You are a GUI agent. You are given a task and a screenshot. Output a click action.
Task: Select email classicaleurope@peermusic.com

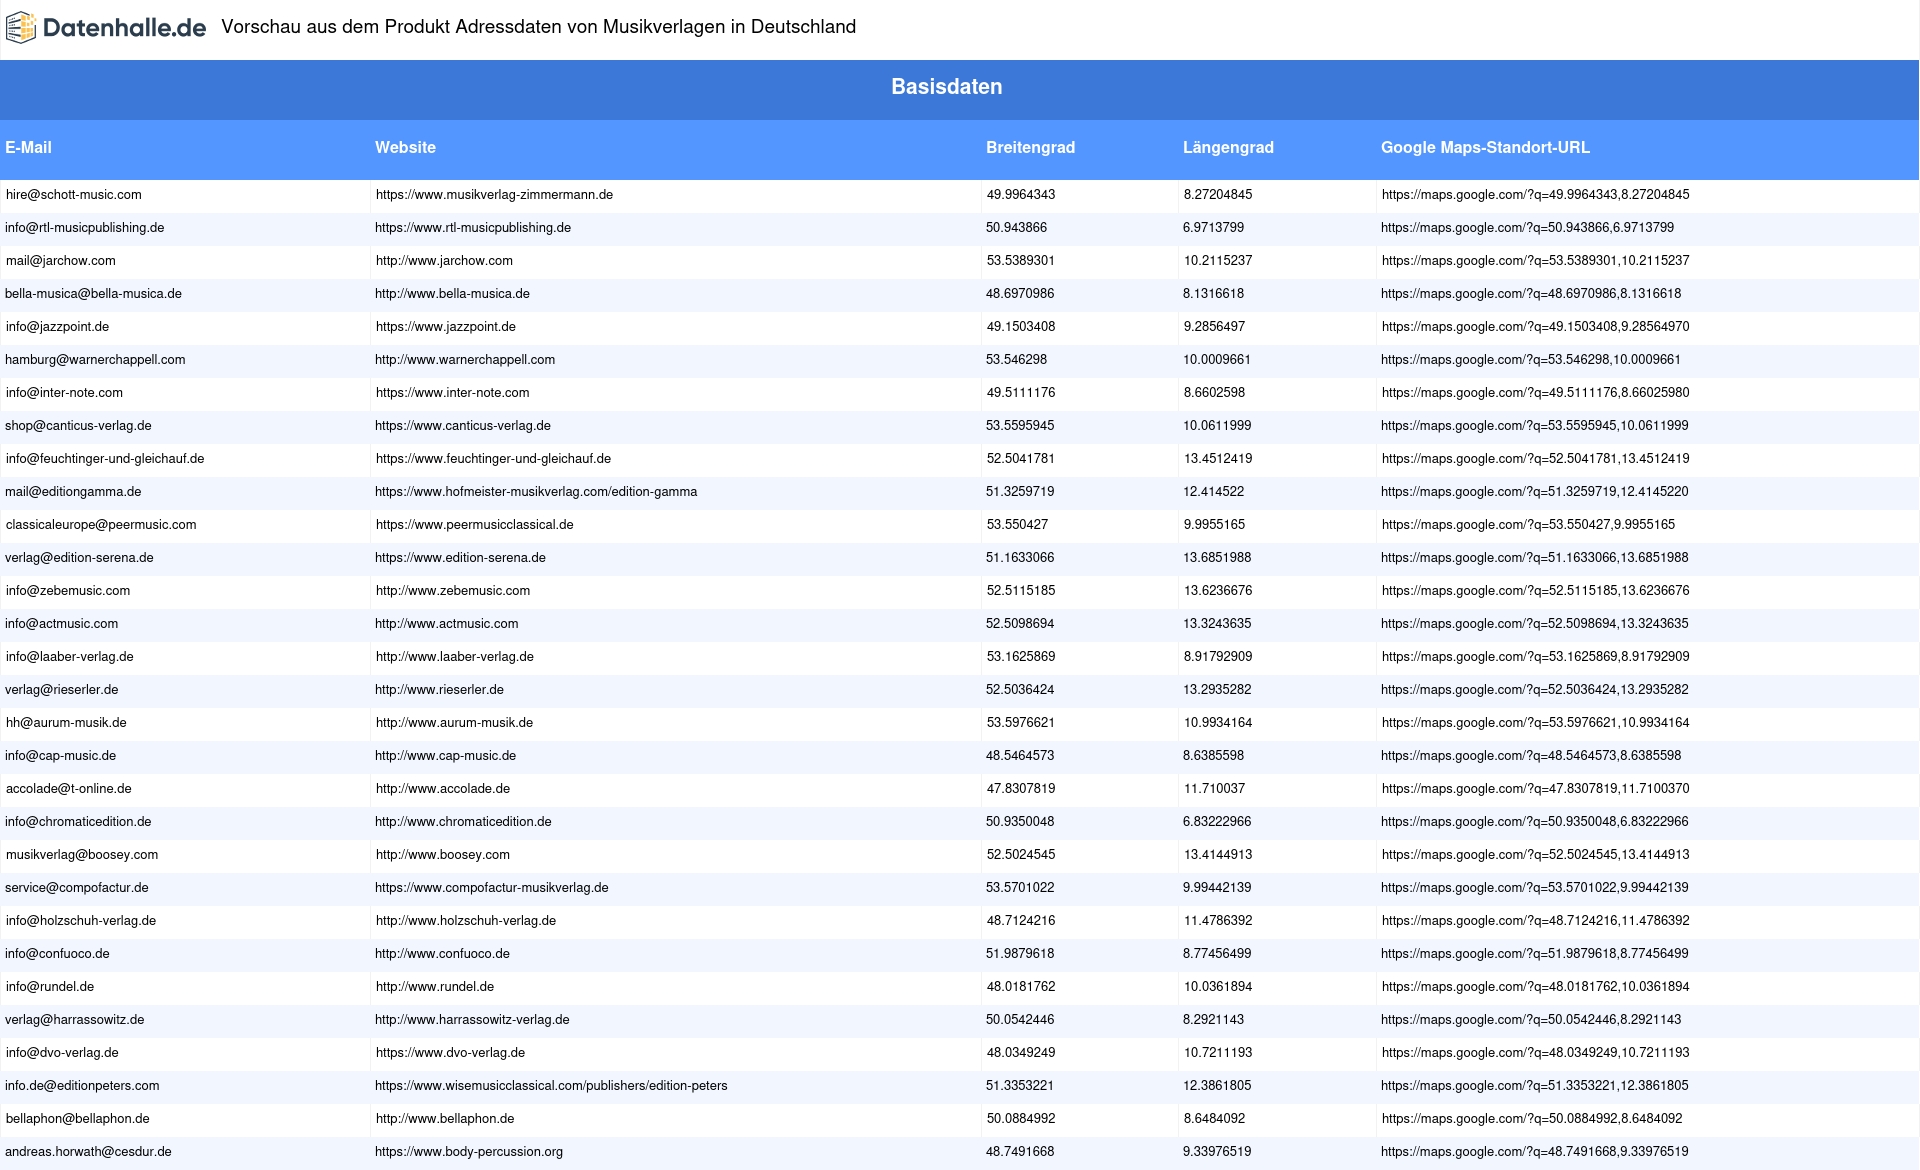(x=101, y=525)
